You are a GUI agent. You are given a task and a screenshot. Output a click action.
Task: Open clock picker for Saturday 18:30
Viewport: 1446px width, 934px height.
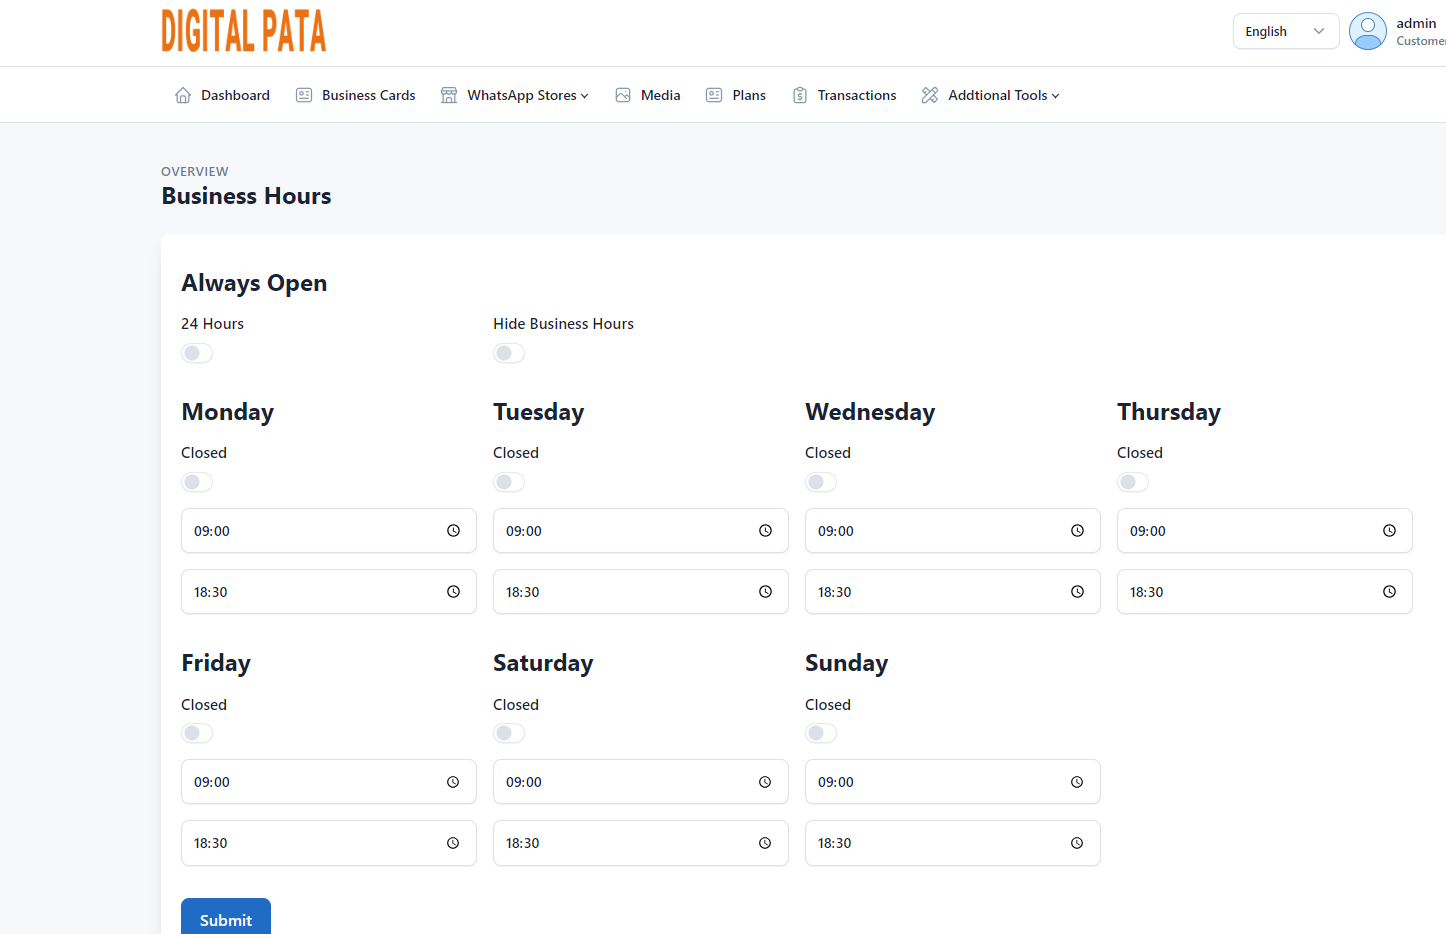[765, 843]
